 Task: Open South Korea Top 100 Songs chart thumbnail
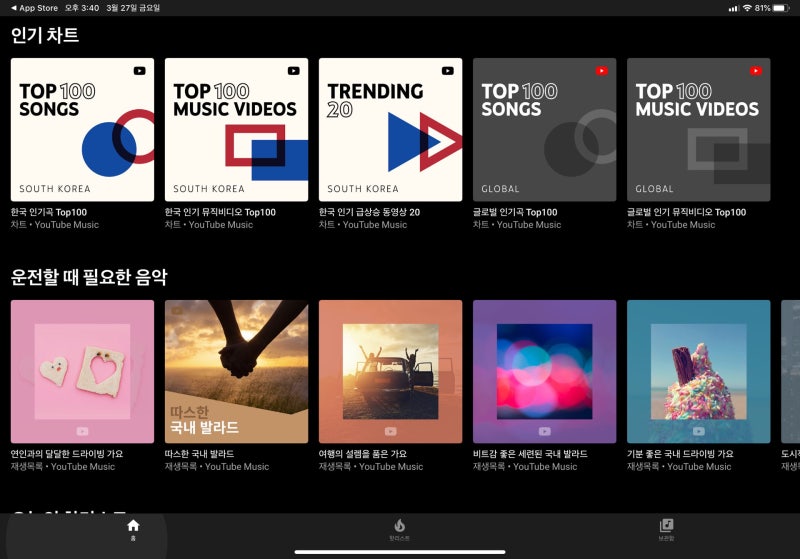point(82,130)
